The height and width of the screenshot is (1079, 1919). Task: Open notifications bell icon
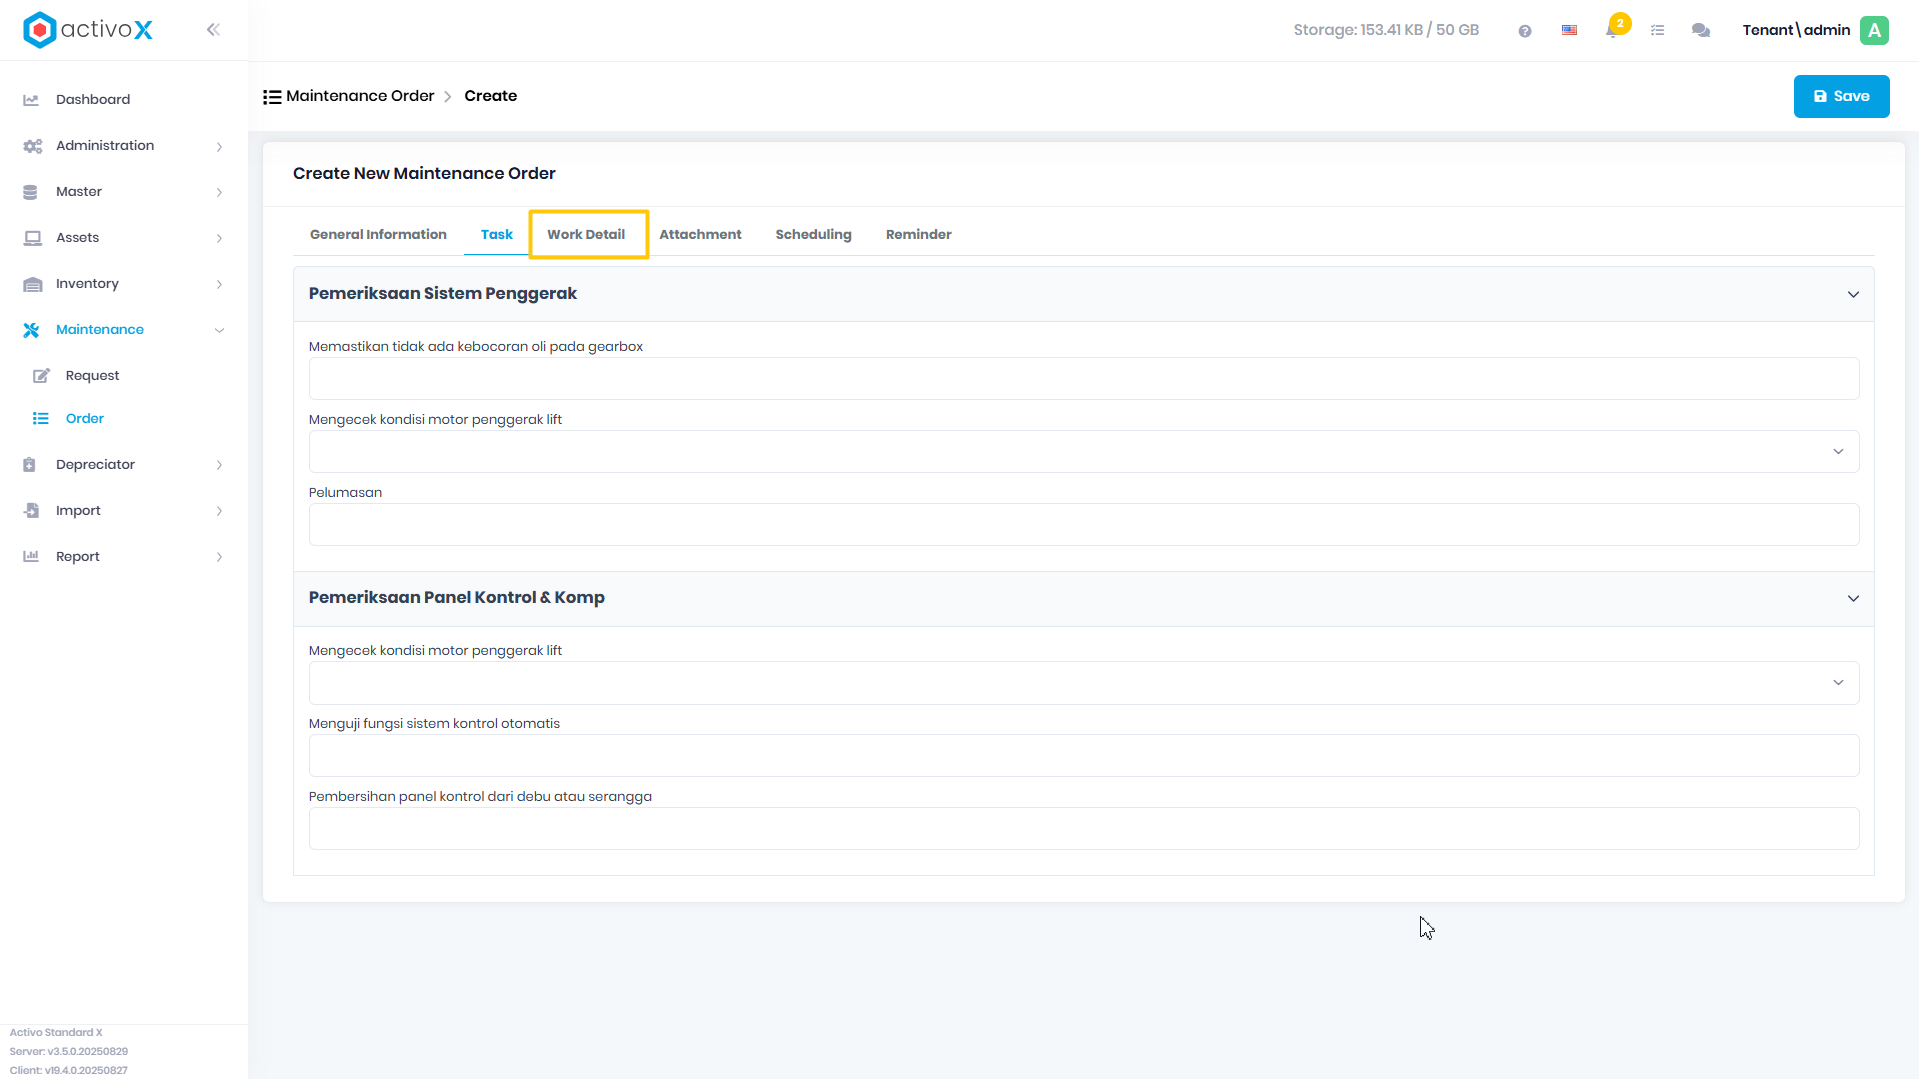coord(1613,30)
